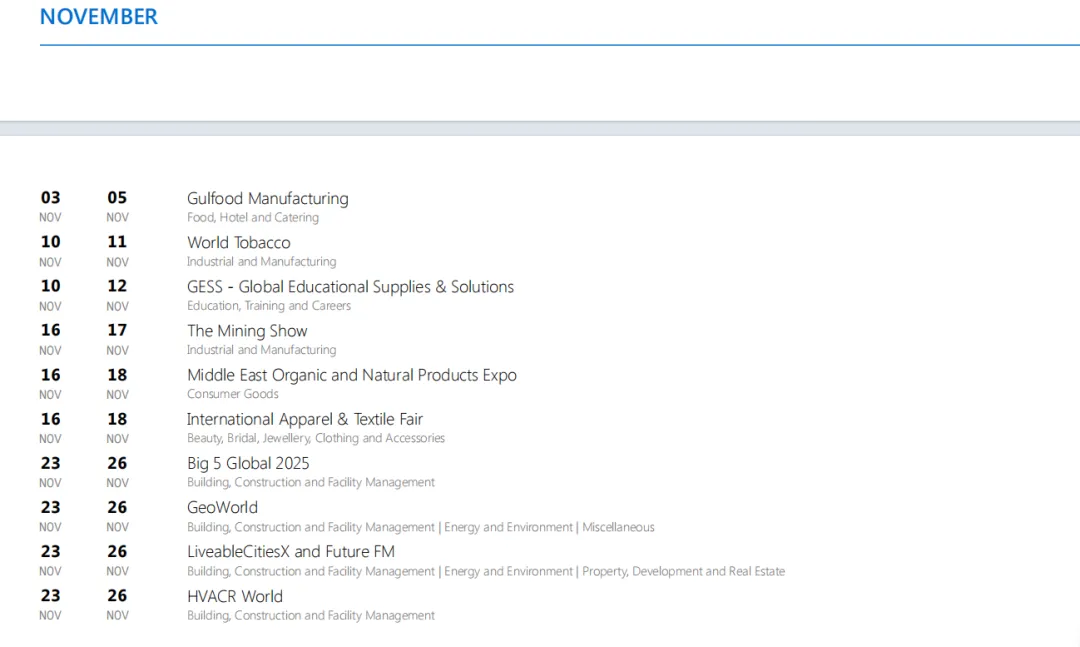Click end date 11 of World Tobacco
Image resolution: width=1080 pixels, height=647 pixels.
[x=117, y=242]
